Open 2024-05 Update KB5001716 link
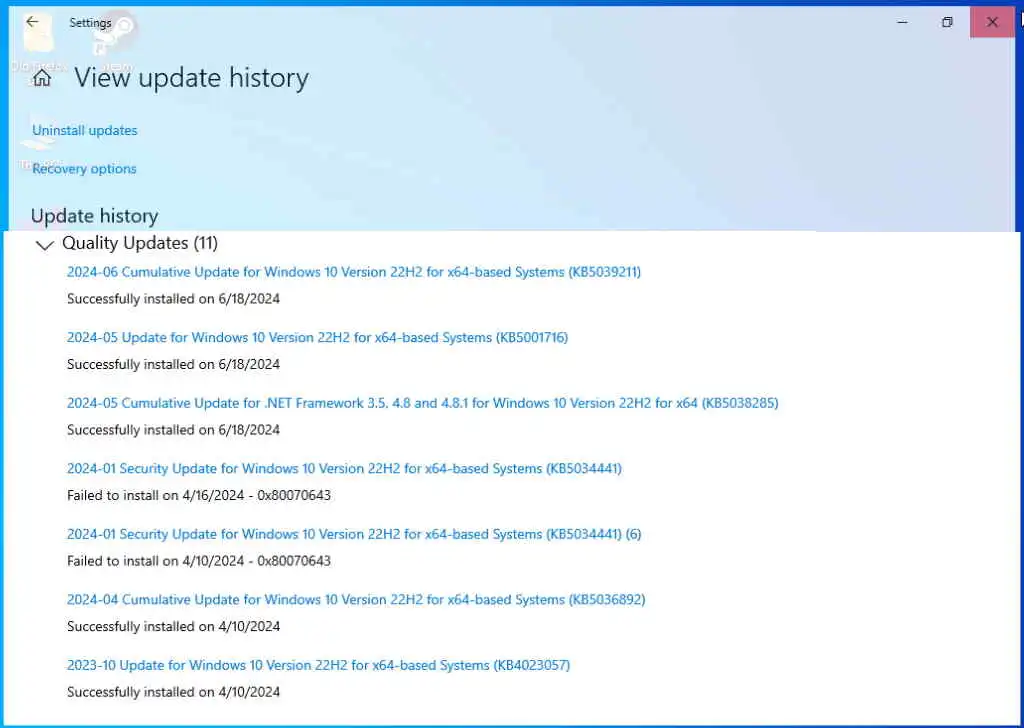The height and width of the screenshot is (728, 1024). pos(317,338)
